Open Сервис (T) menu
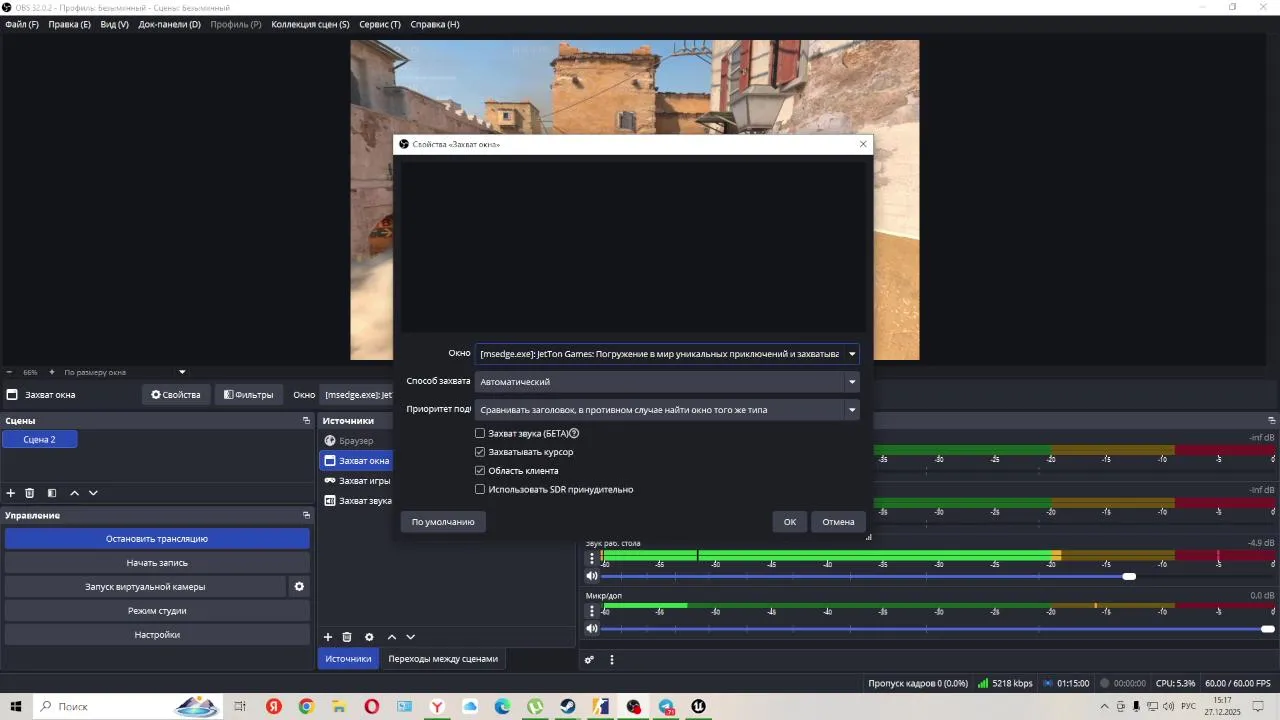The height and width of the screenshot is (720, 1280). (x=380, y=24)
